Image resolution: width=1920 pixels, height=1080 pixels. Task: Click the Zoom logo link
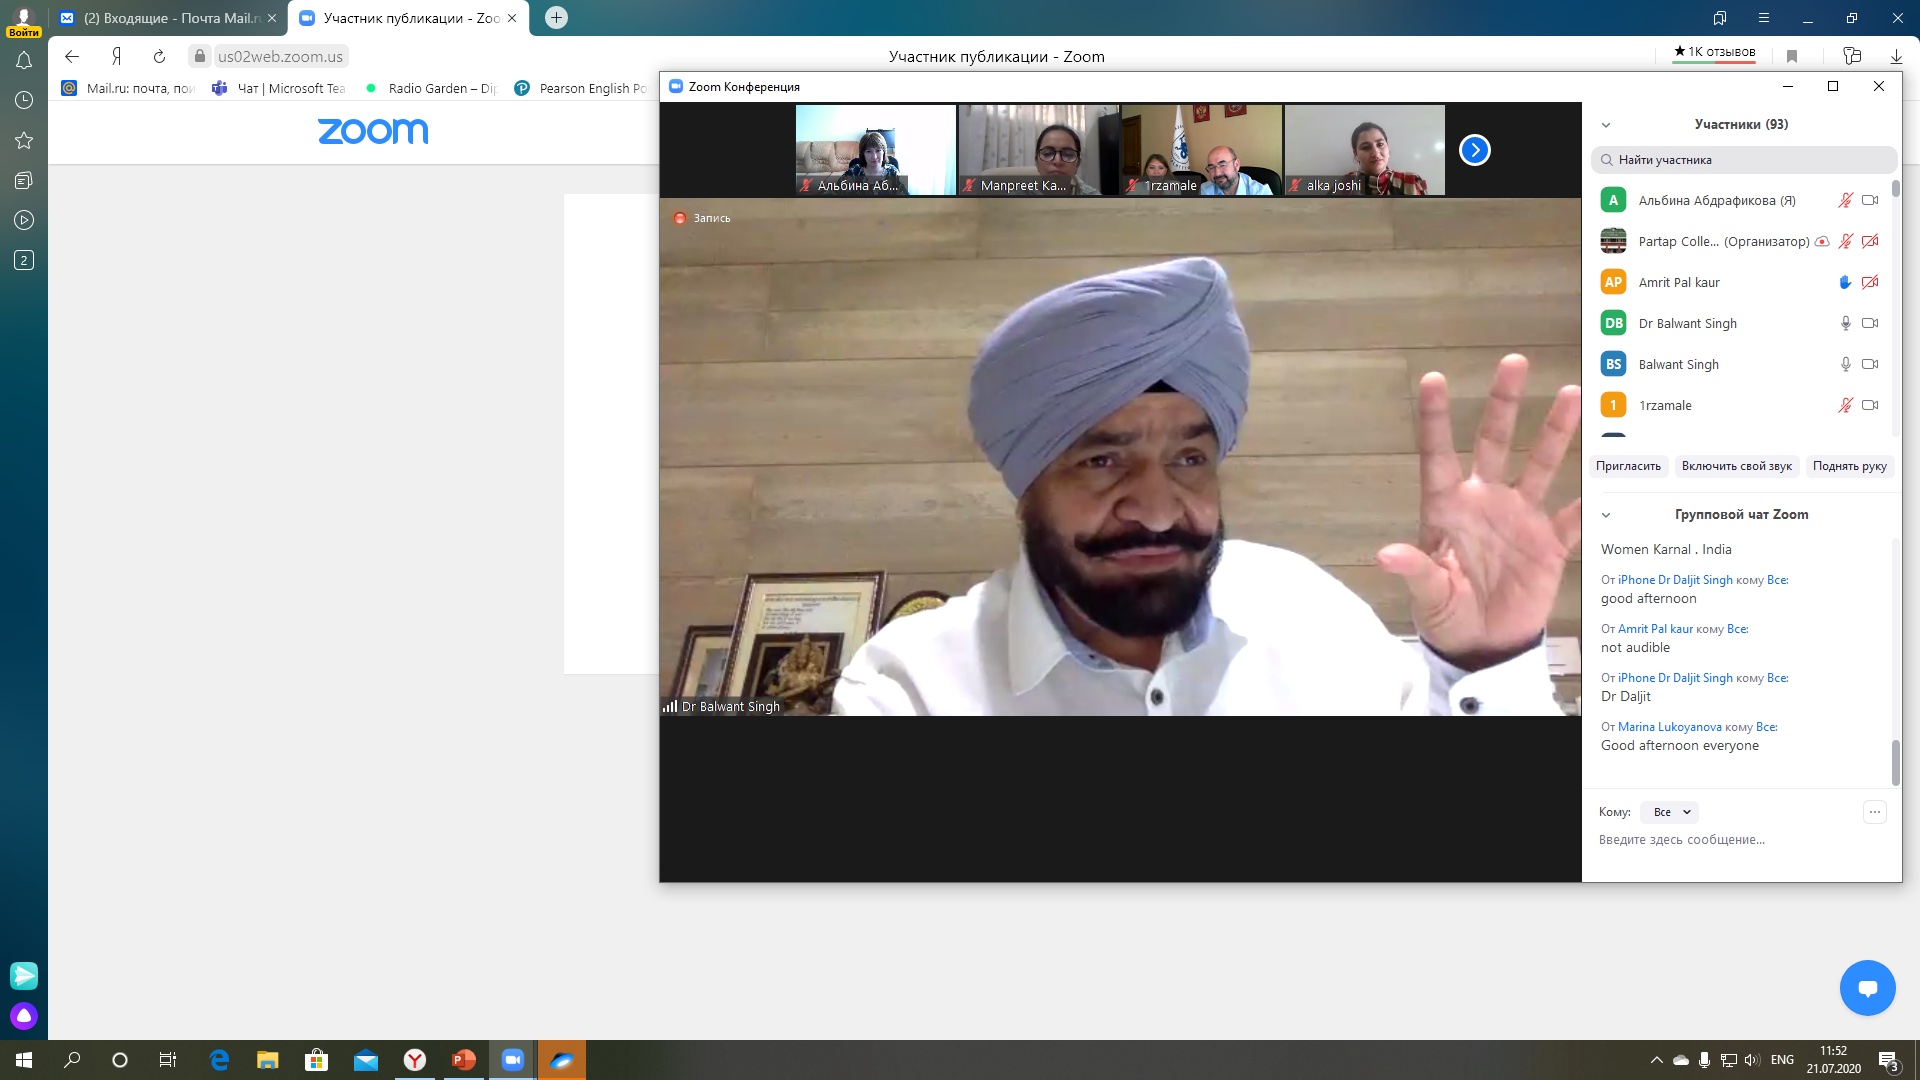[x=373, y=131]
